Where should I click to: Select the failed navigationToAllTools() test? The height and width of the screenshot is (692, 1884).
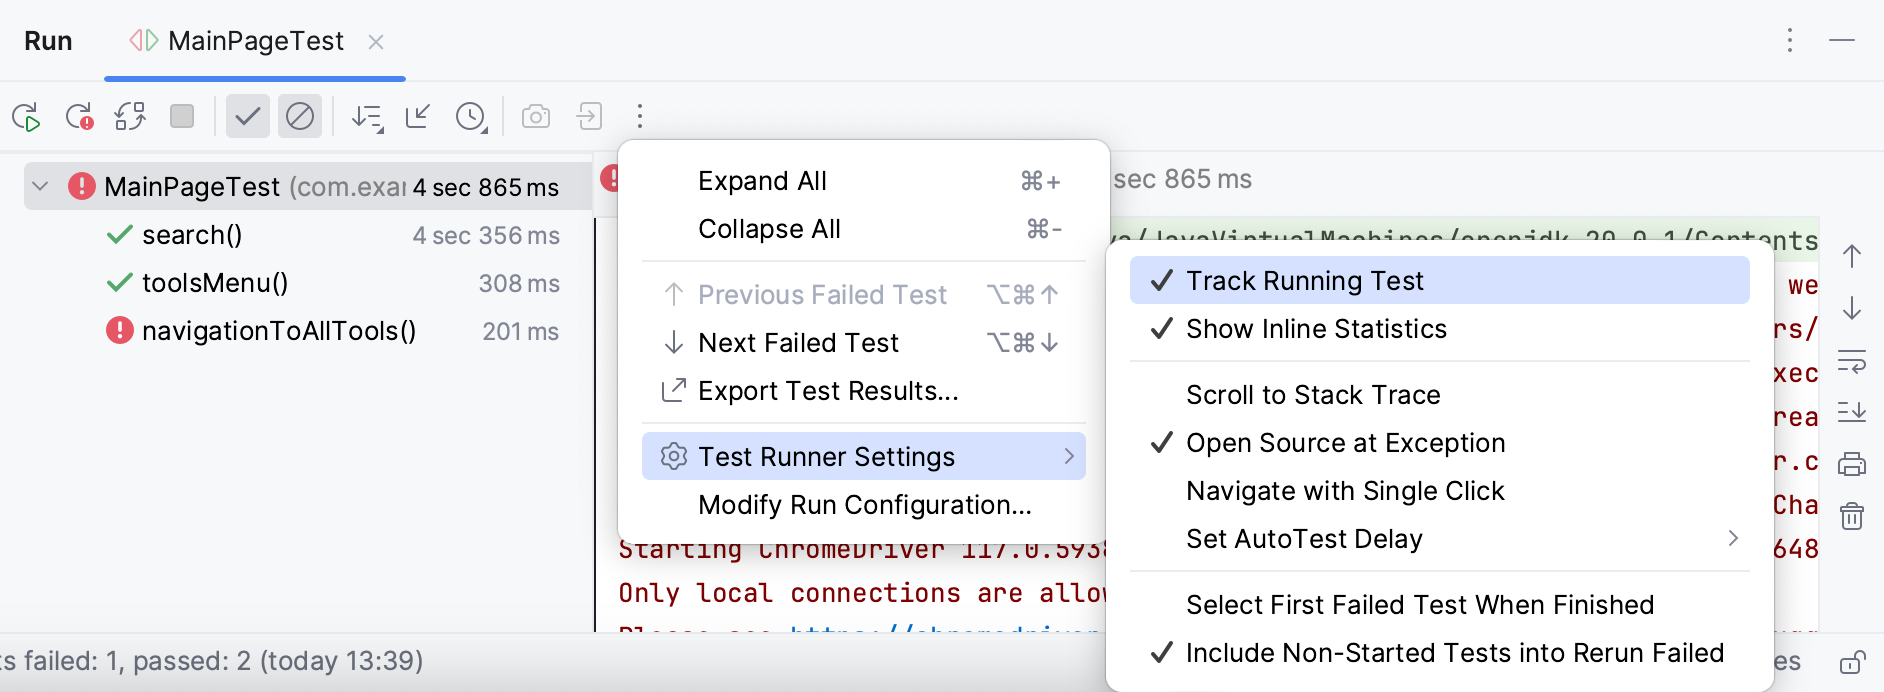(279, 331)
